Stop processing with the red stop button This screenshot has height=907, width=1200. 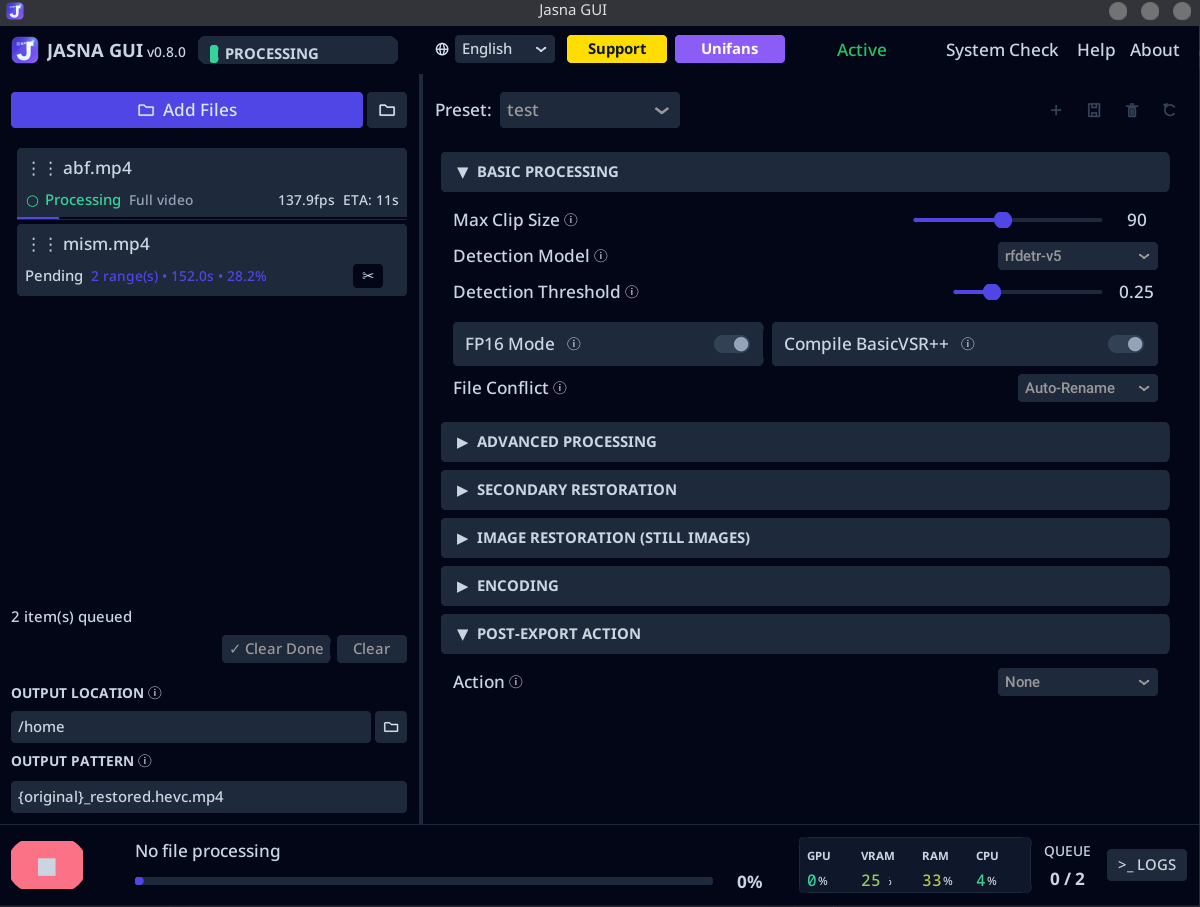click(47, 865)
